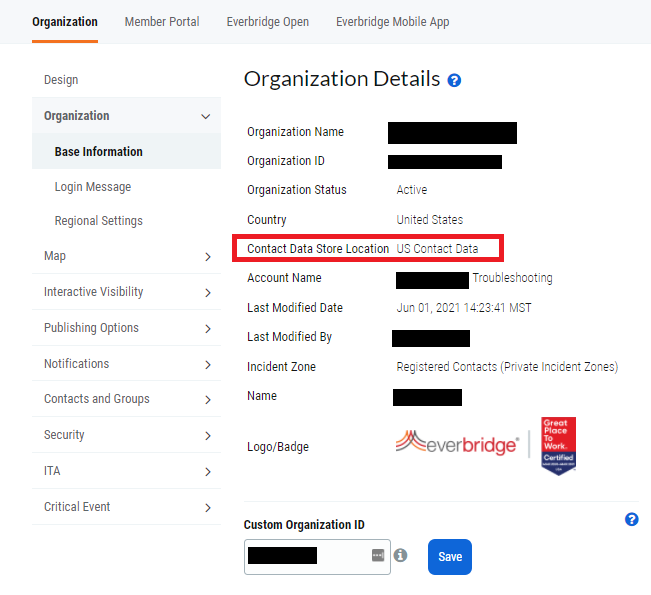The height and width of the screenshot is (595, 651).
Task: Click help icon near Custom Organization ID
Action: 631,519
